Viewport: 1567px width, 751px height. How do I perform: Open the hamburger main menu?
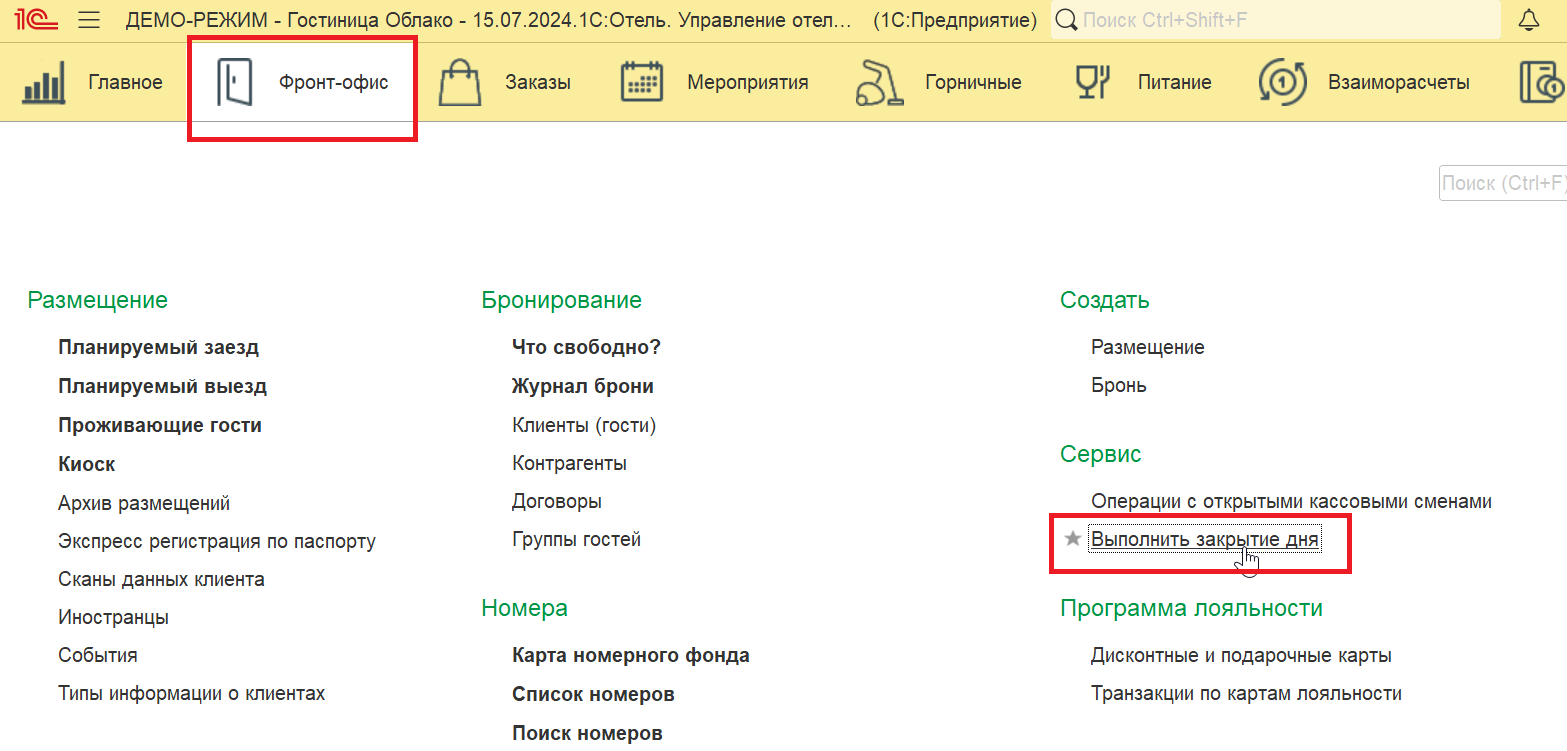pos(89,20)
